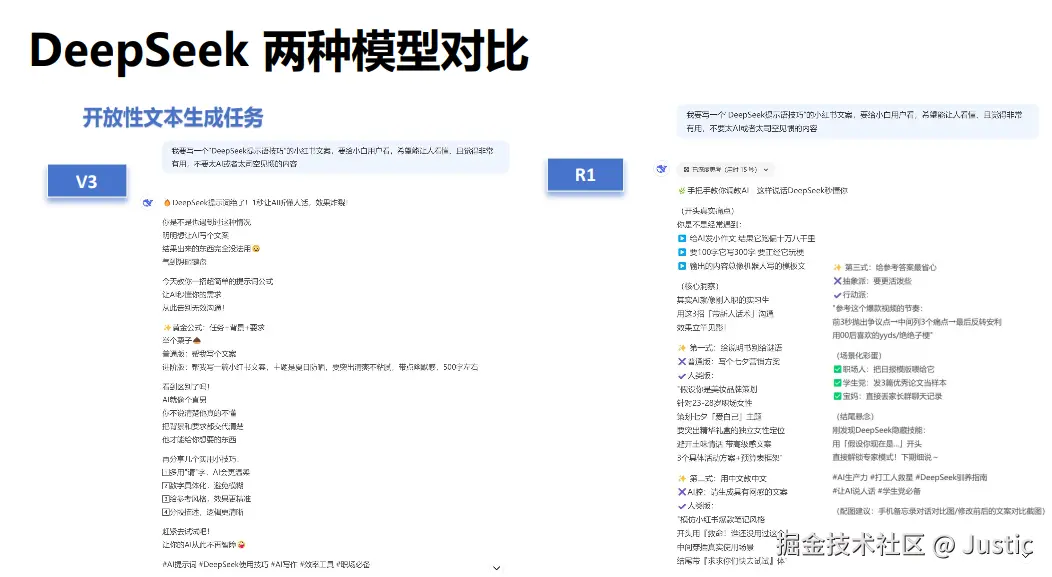Click the sparkle emoji before 第三式
Viewport: 1052px width, 577px height.
click(x=837, y=267)
